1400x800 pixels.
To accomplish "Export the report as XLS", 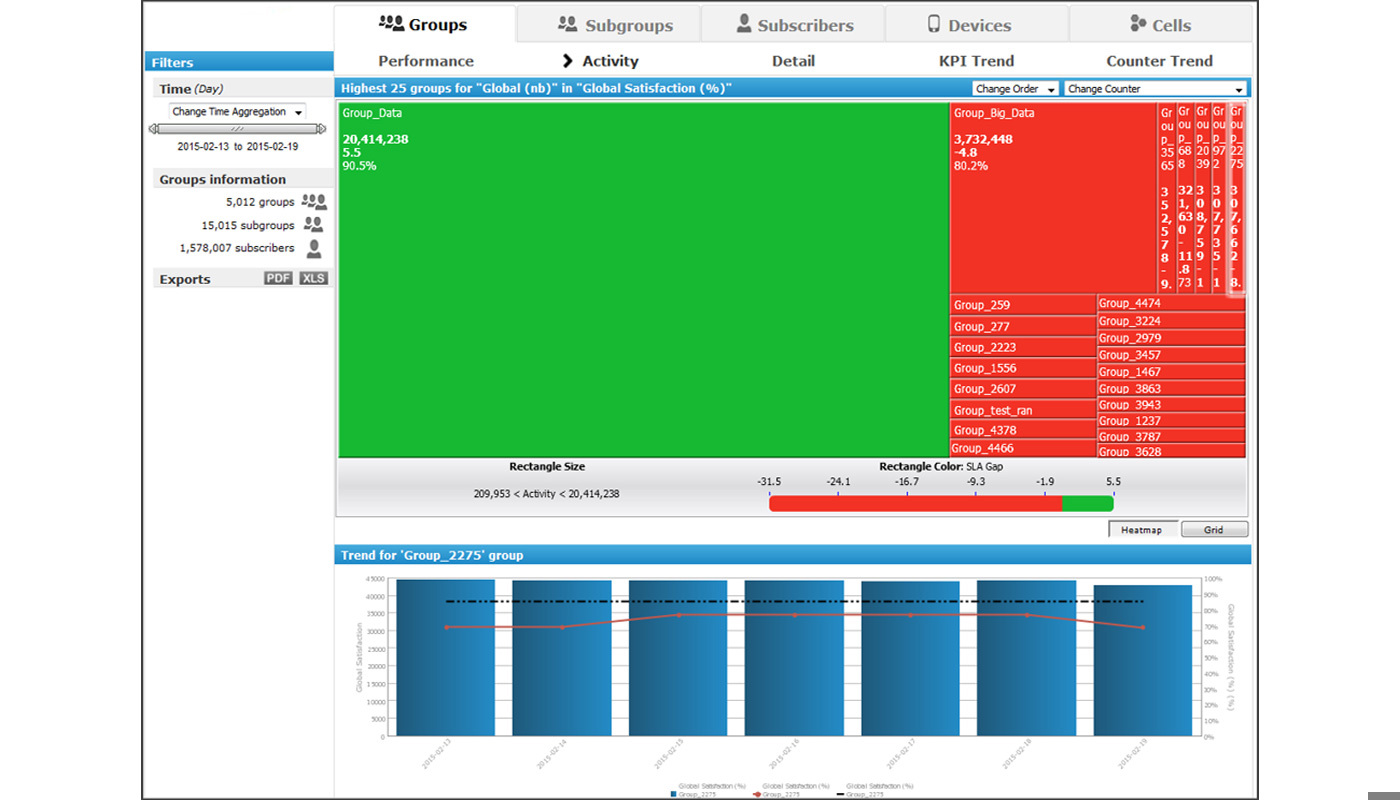I will [x=314, y=278].
